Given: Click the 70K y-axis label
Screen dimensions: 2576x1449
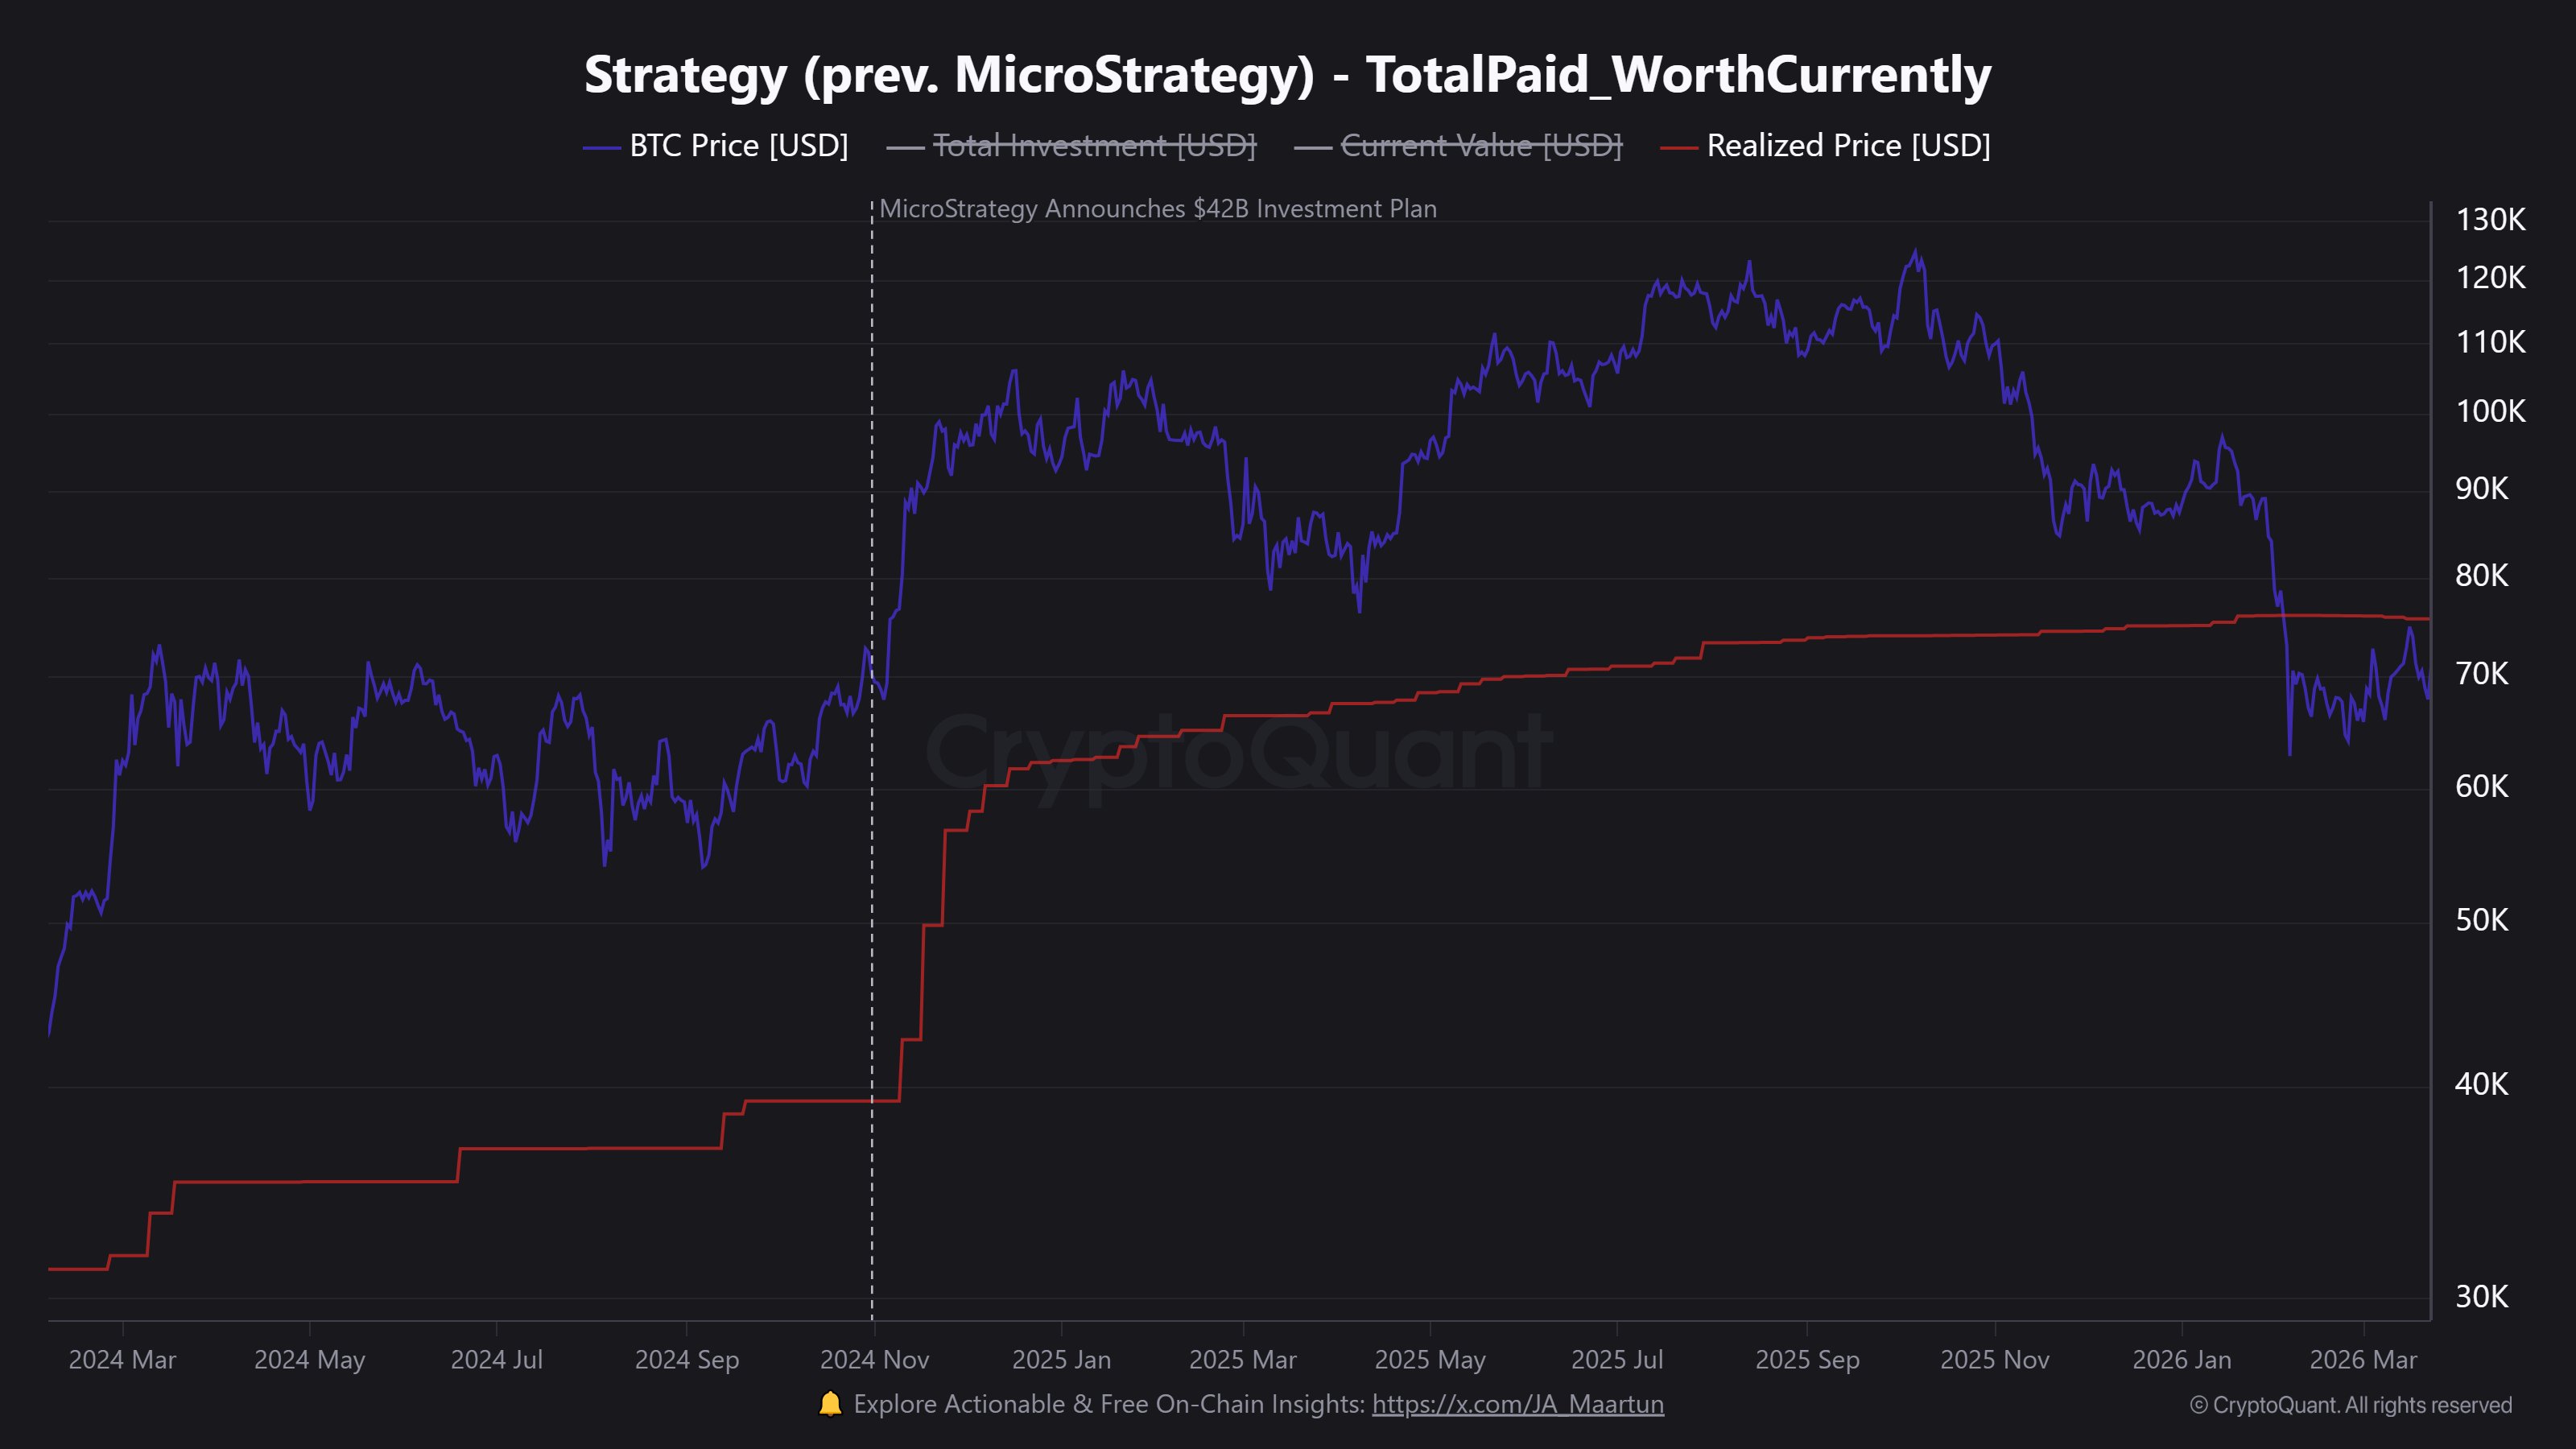Looking at the screenshot, I should tap(2482, 674).
